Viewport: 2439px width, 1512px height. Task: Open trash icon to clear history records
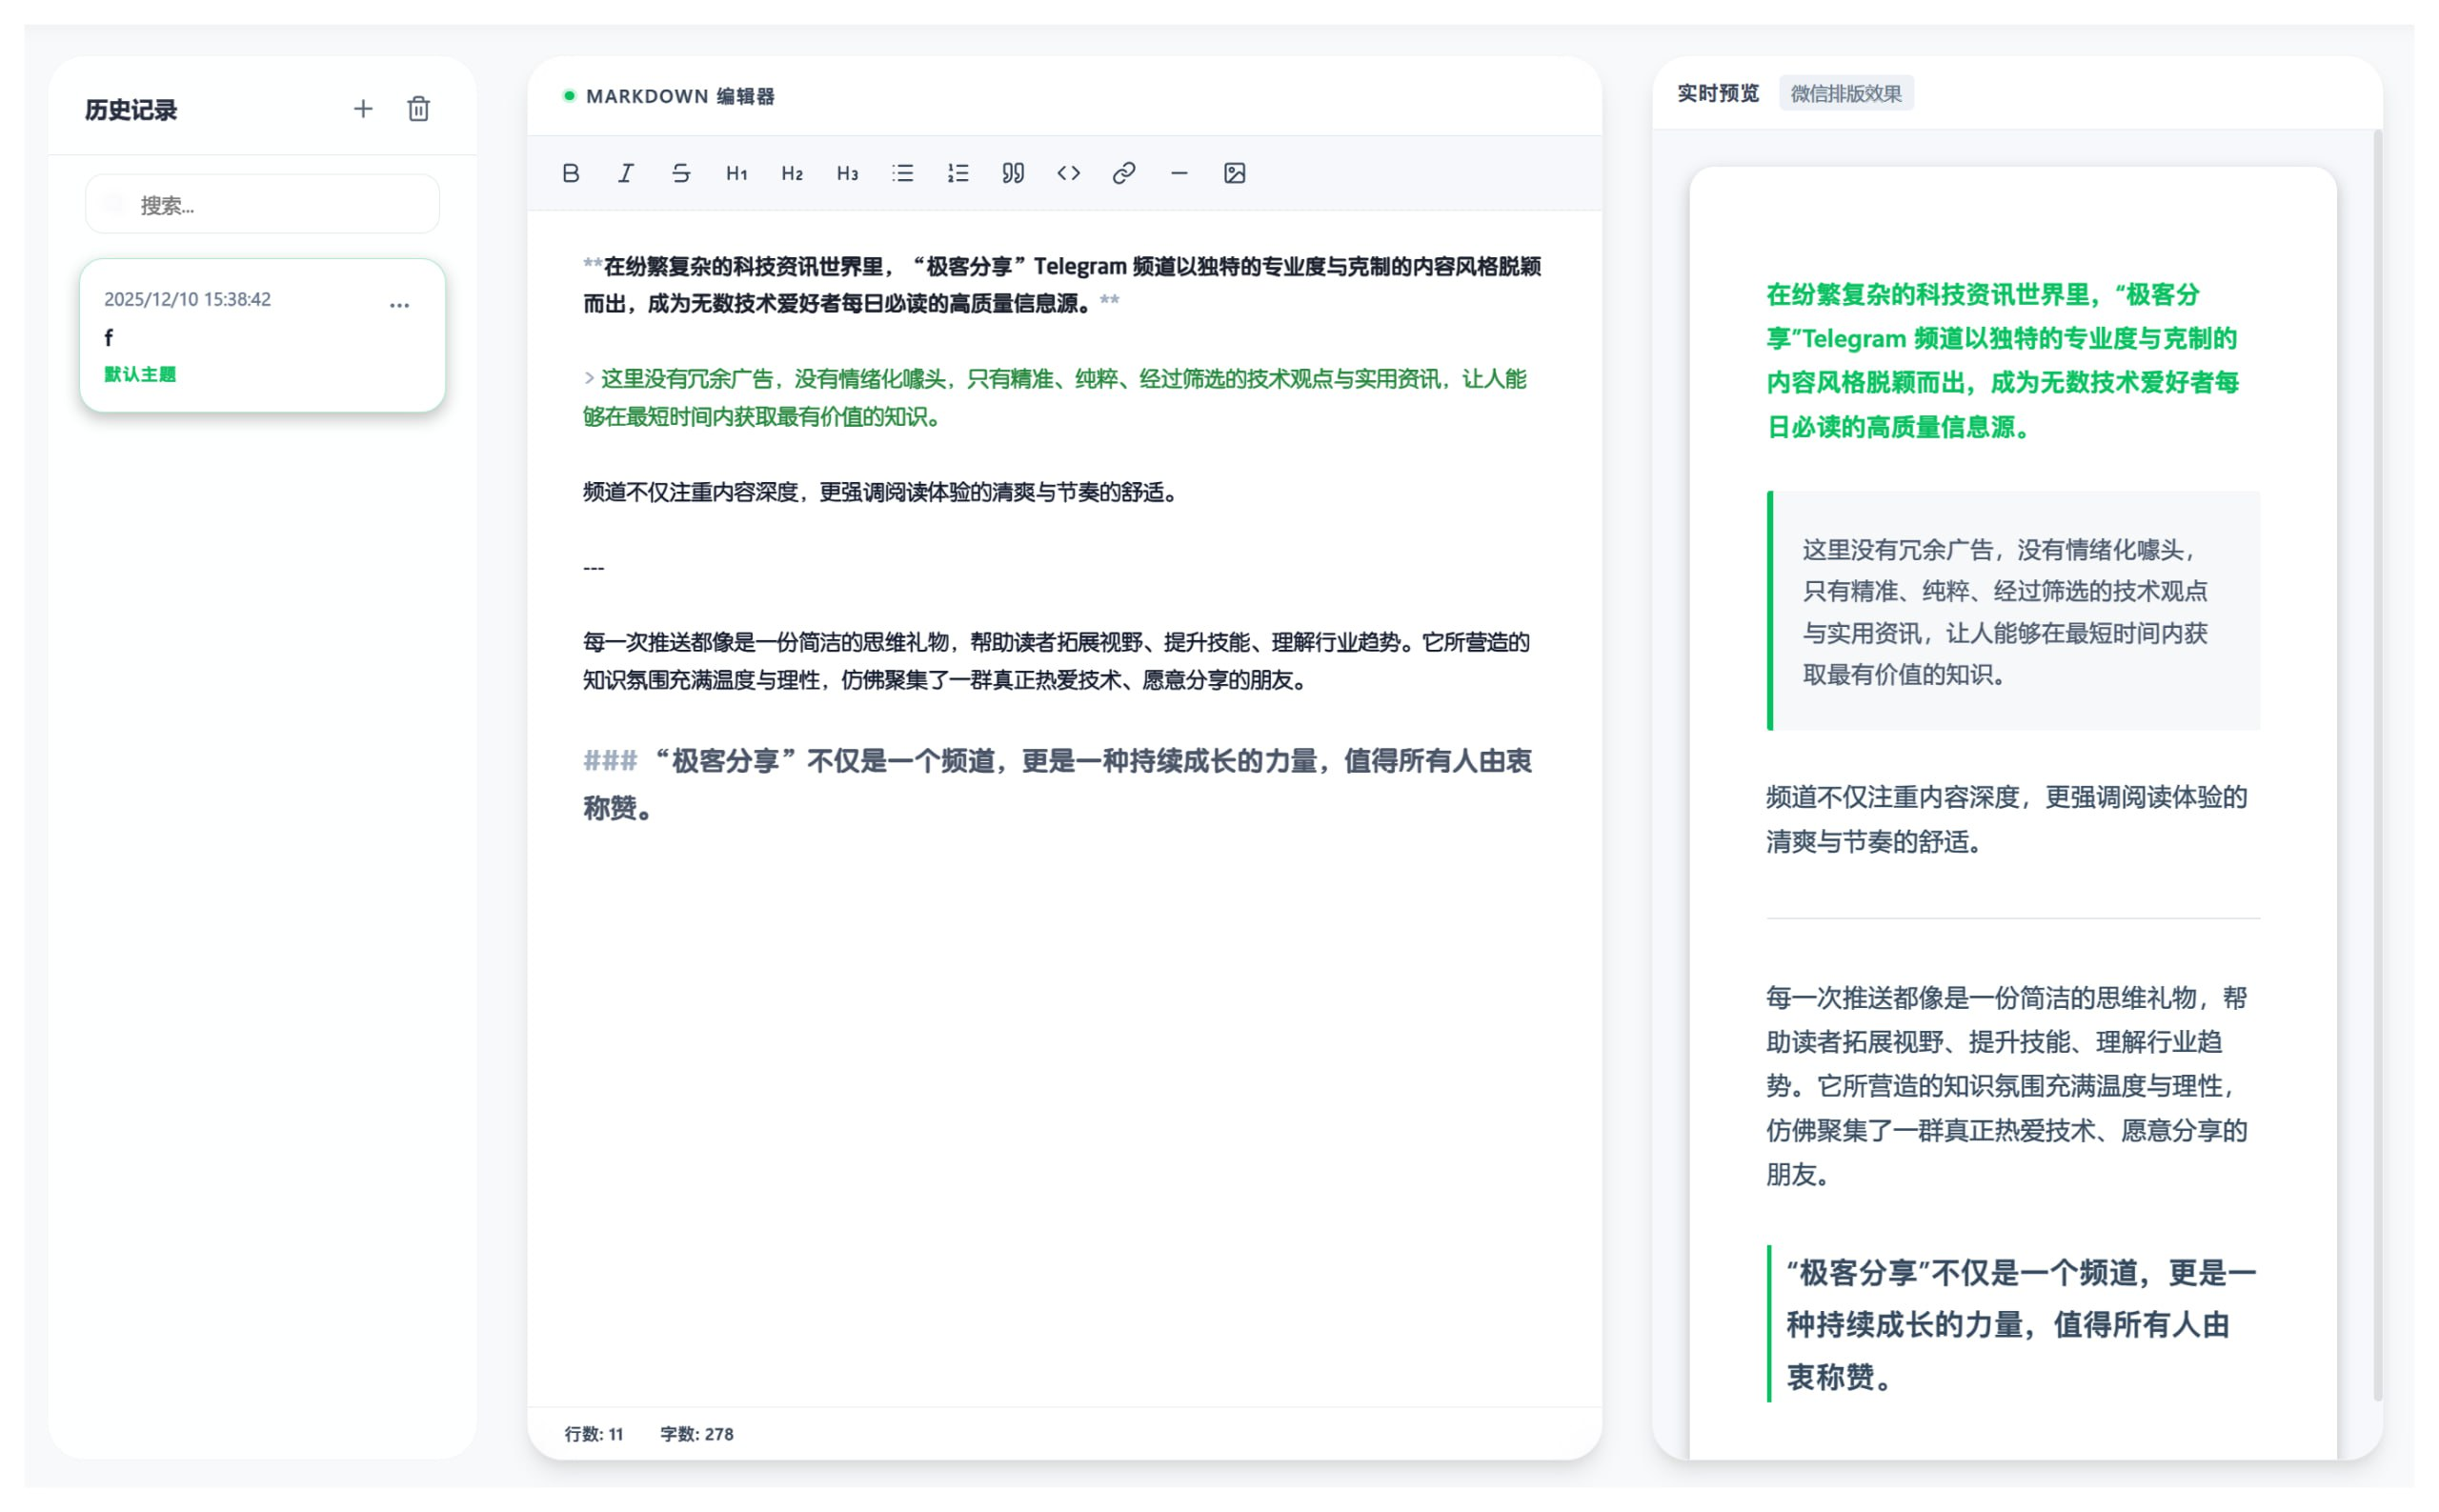coord(419,109)
